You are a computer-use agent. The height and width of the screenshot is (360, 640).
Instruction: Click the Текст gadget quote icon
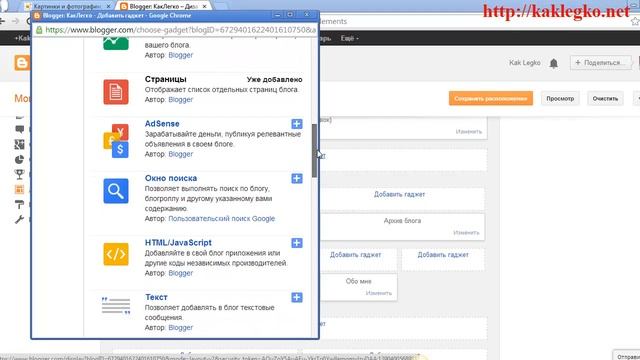pos(116,306)
